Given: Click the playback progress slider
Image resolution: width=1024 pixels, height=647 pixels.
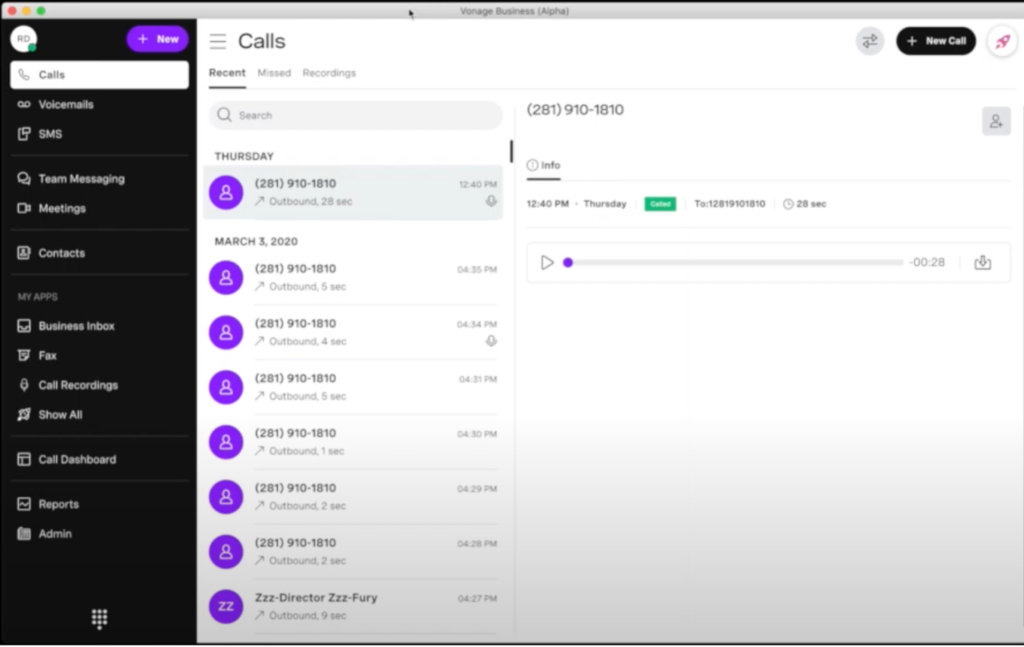Looking at the screenshot, I should pyautogui.click(x=700, y=262).
